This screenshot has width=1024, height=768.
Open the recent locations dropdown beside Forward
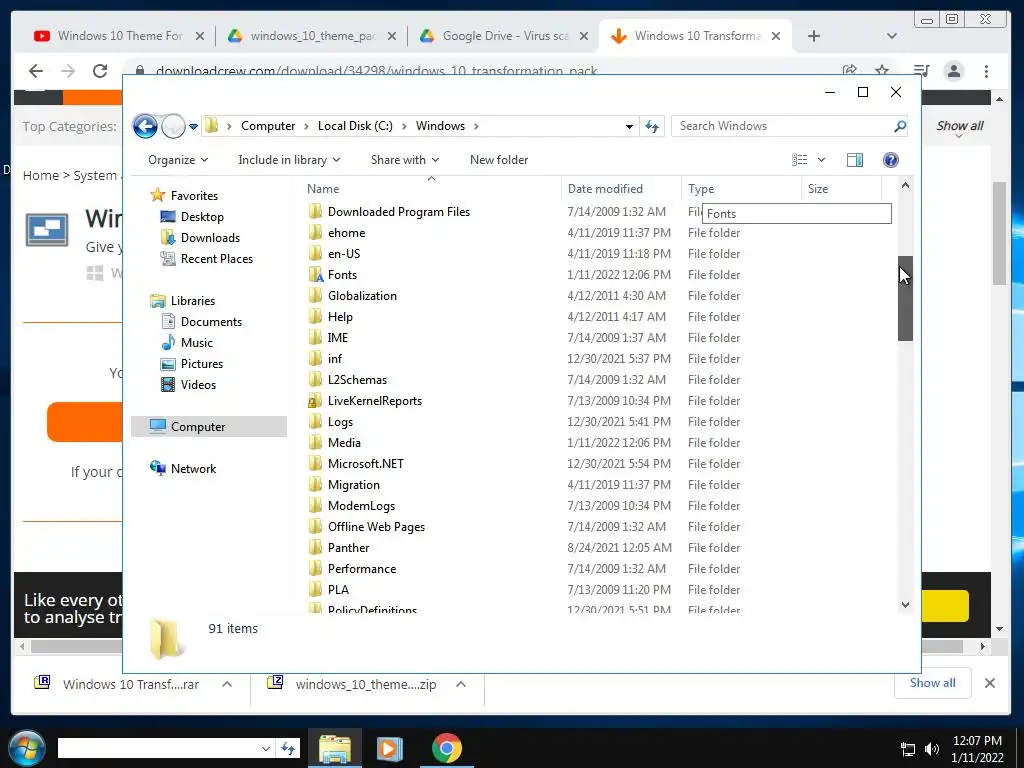coord(193,127)
